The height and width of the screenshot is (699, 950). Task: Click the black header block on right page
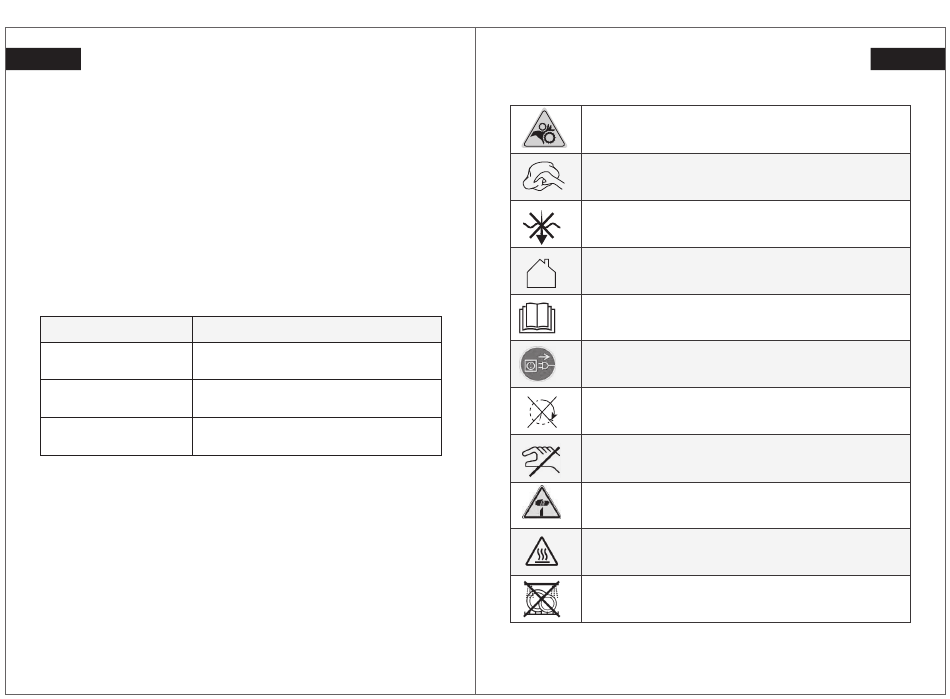point(908,59)
